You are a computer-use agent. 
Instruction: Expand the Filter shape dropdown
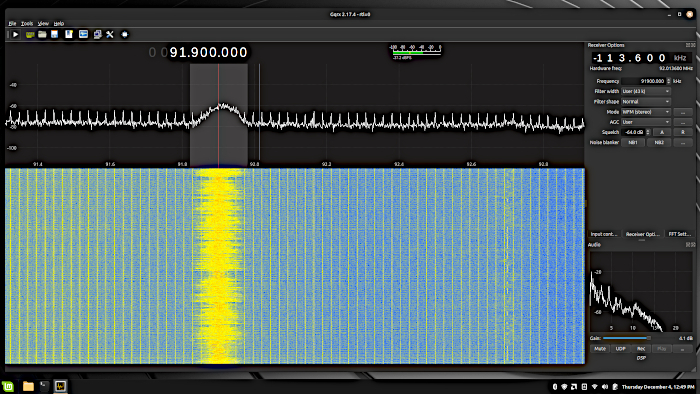pyautogui.click(x=646, y=102)
